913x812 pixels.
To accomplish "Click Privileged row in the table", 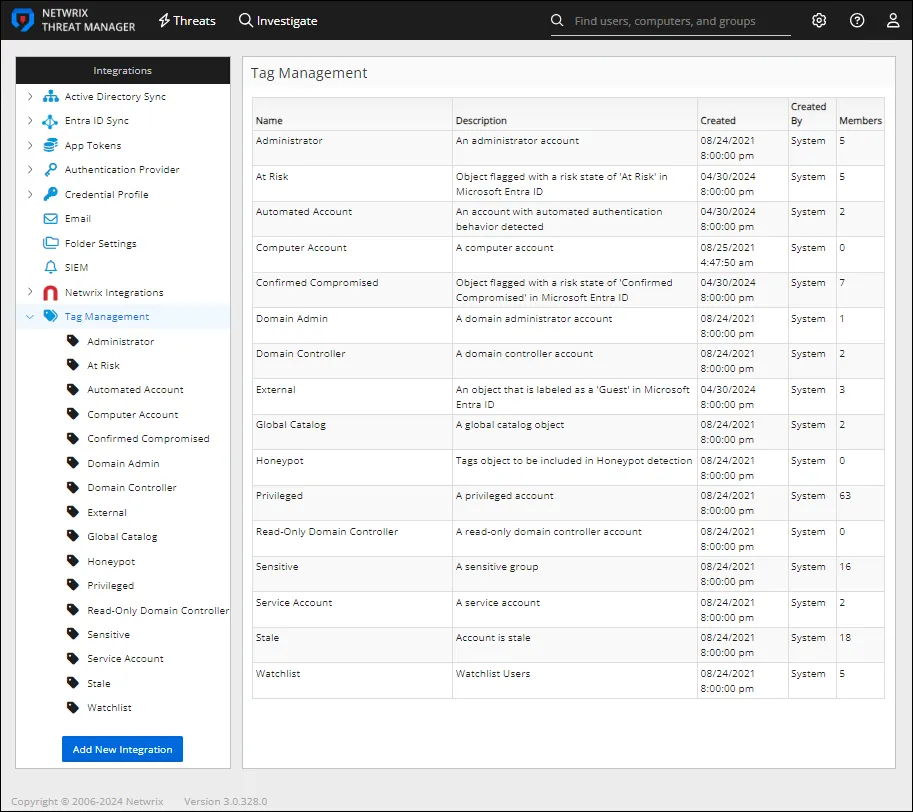I will (568, 503).
